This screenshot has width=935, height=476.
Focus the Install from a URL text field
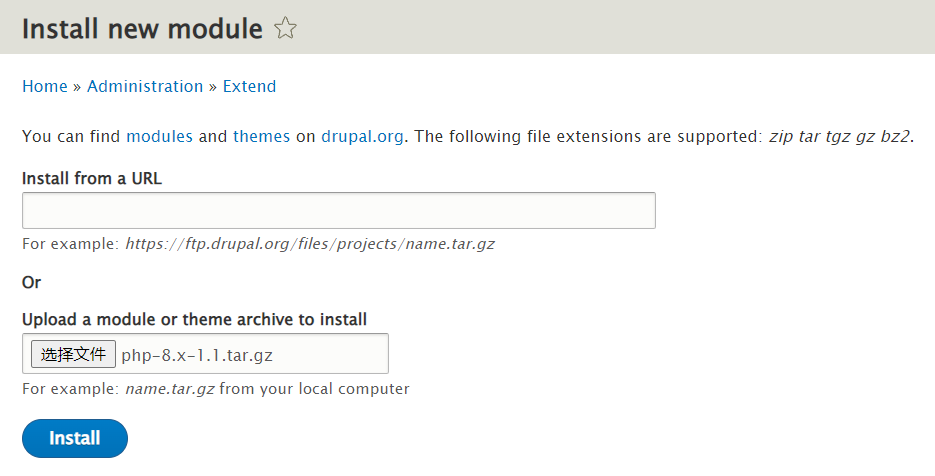coord(338,211)
